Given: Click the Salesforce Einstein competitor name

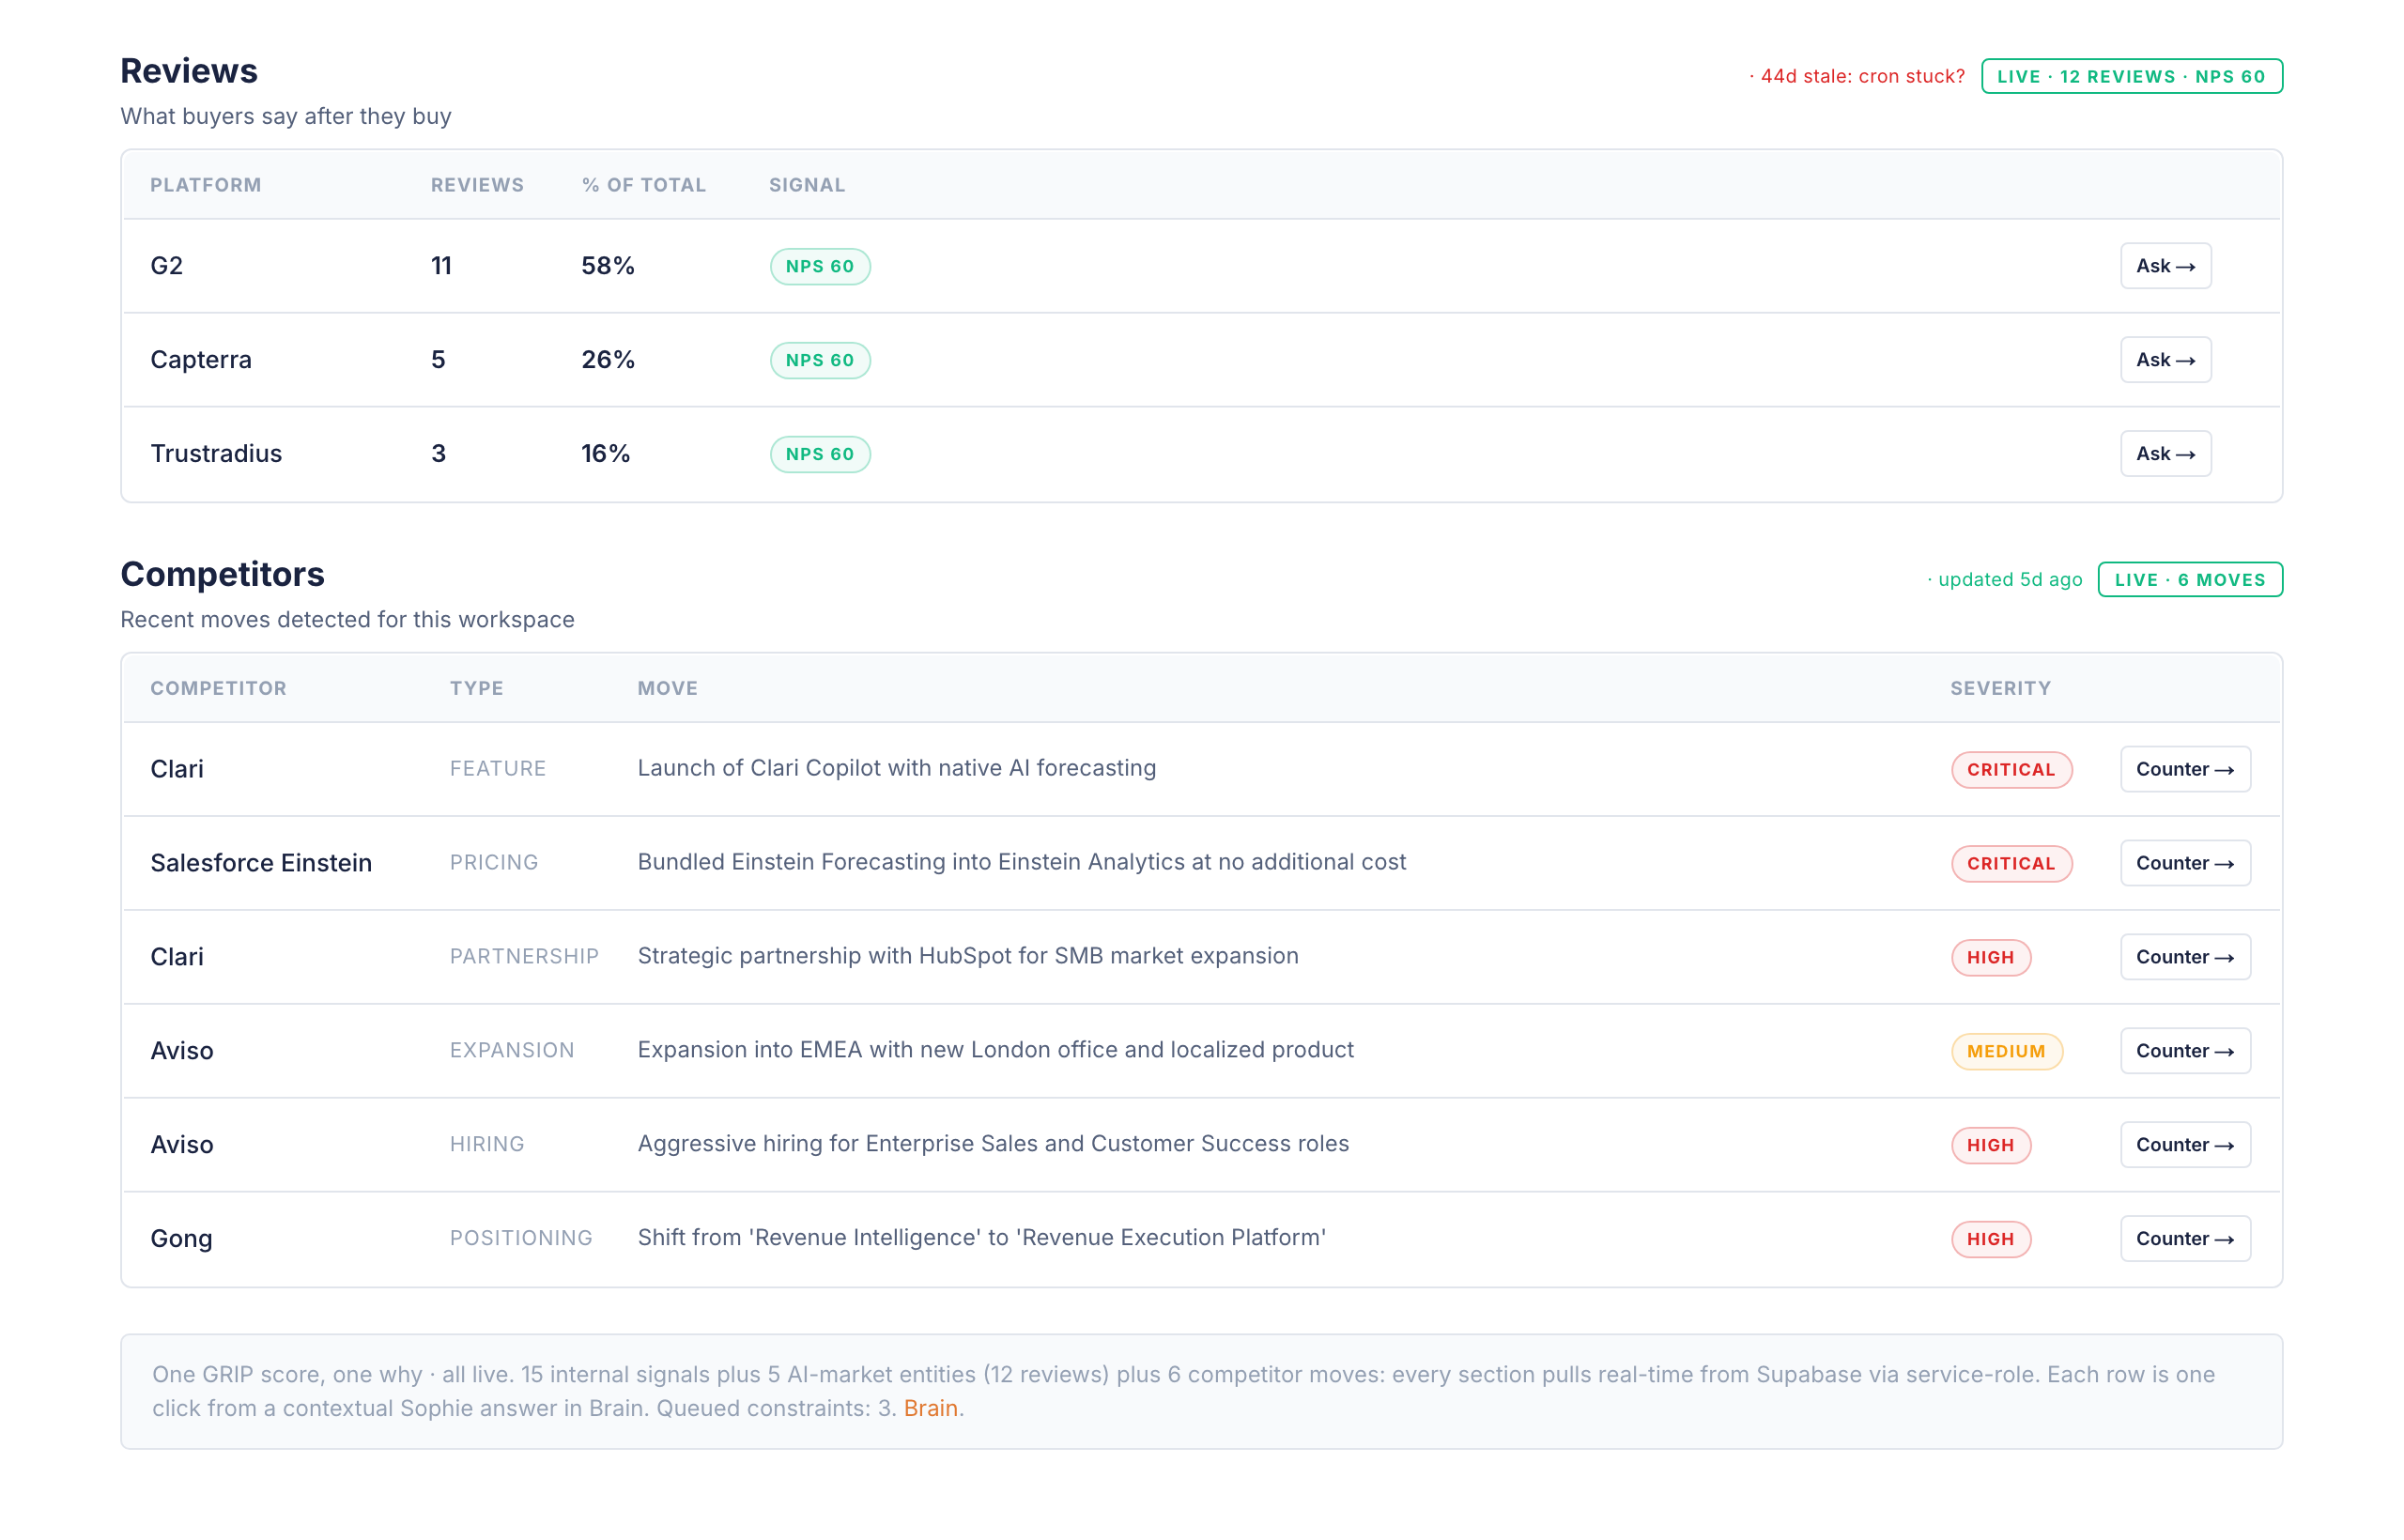Looking at the screenshot, I should [261, 863].
